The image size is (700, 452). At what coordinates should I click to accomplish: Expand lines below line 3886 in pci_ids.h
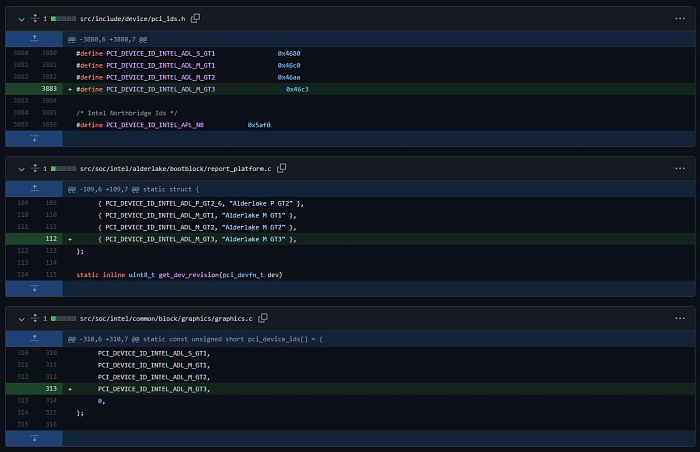34,138
